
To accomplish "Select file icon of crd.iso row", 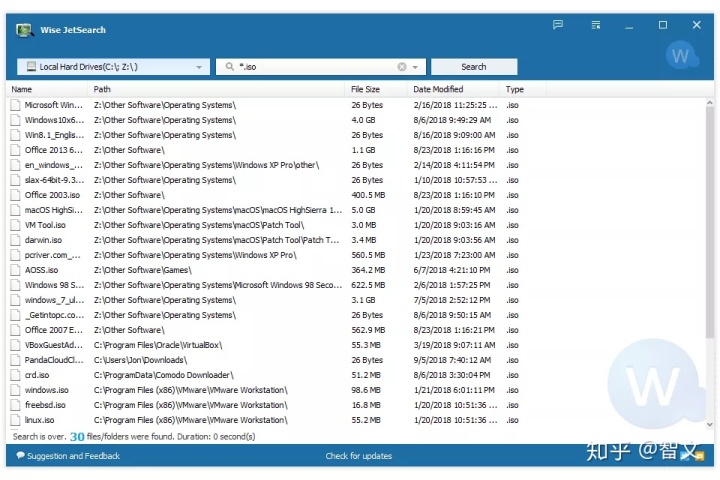I will click(x=16, y=375).
